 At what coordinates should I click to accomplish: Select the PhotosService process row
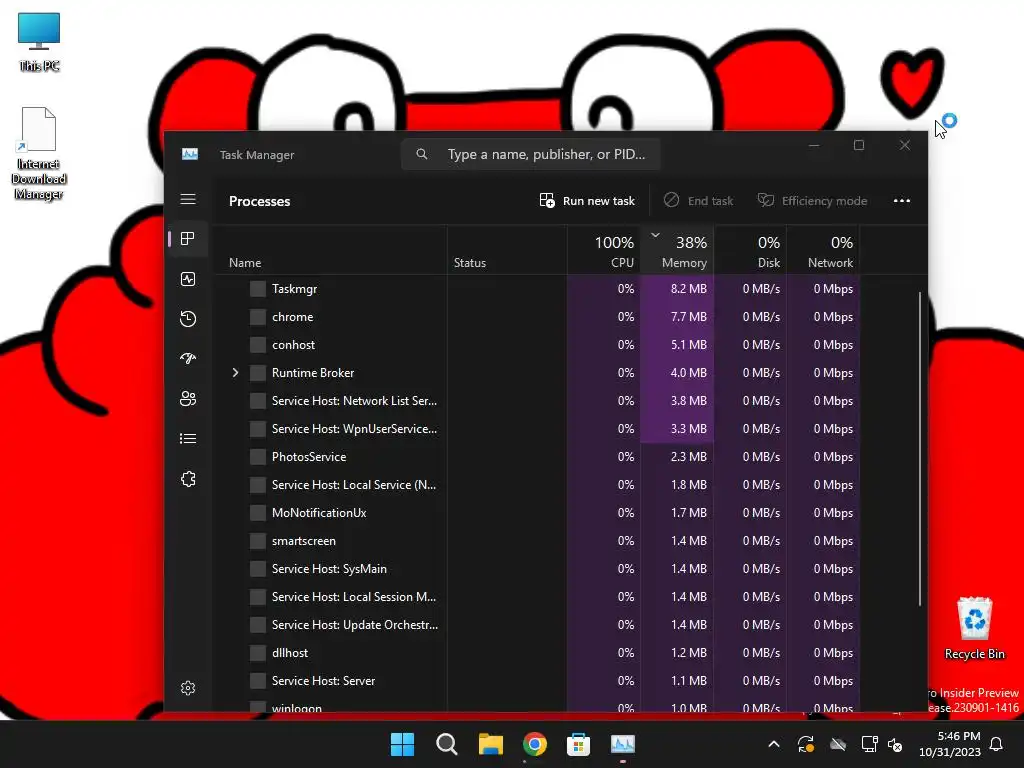point(537,457)
